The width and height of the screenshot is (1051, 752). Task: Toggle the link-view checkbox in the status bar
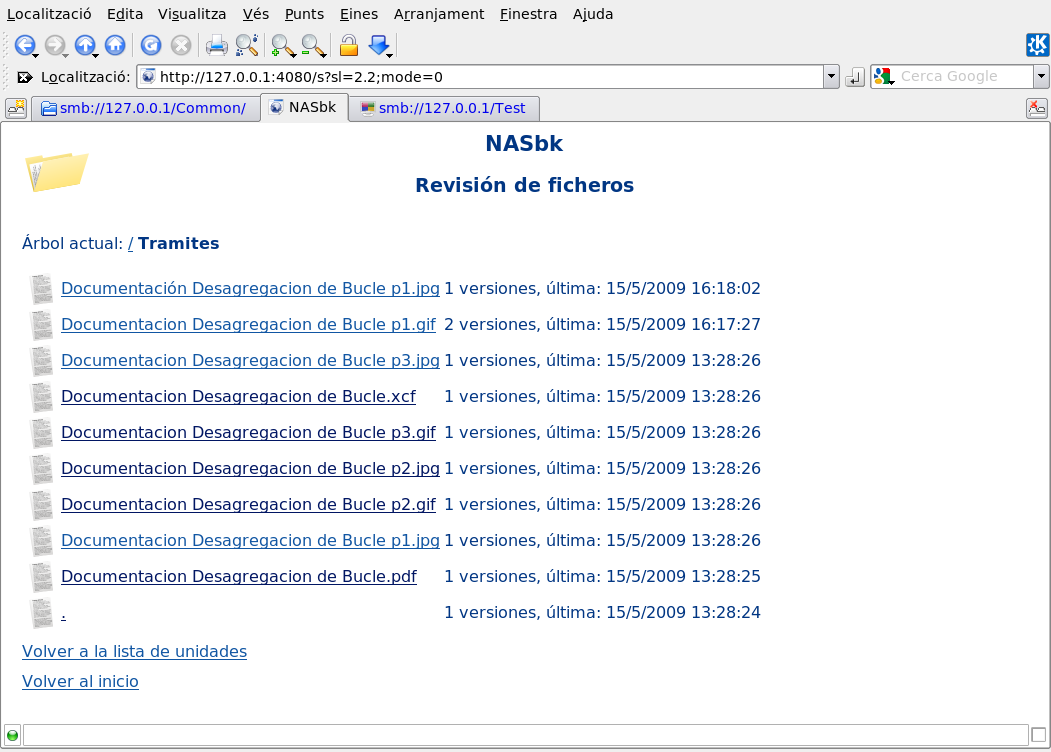(1038, 735)
